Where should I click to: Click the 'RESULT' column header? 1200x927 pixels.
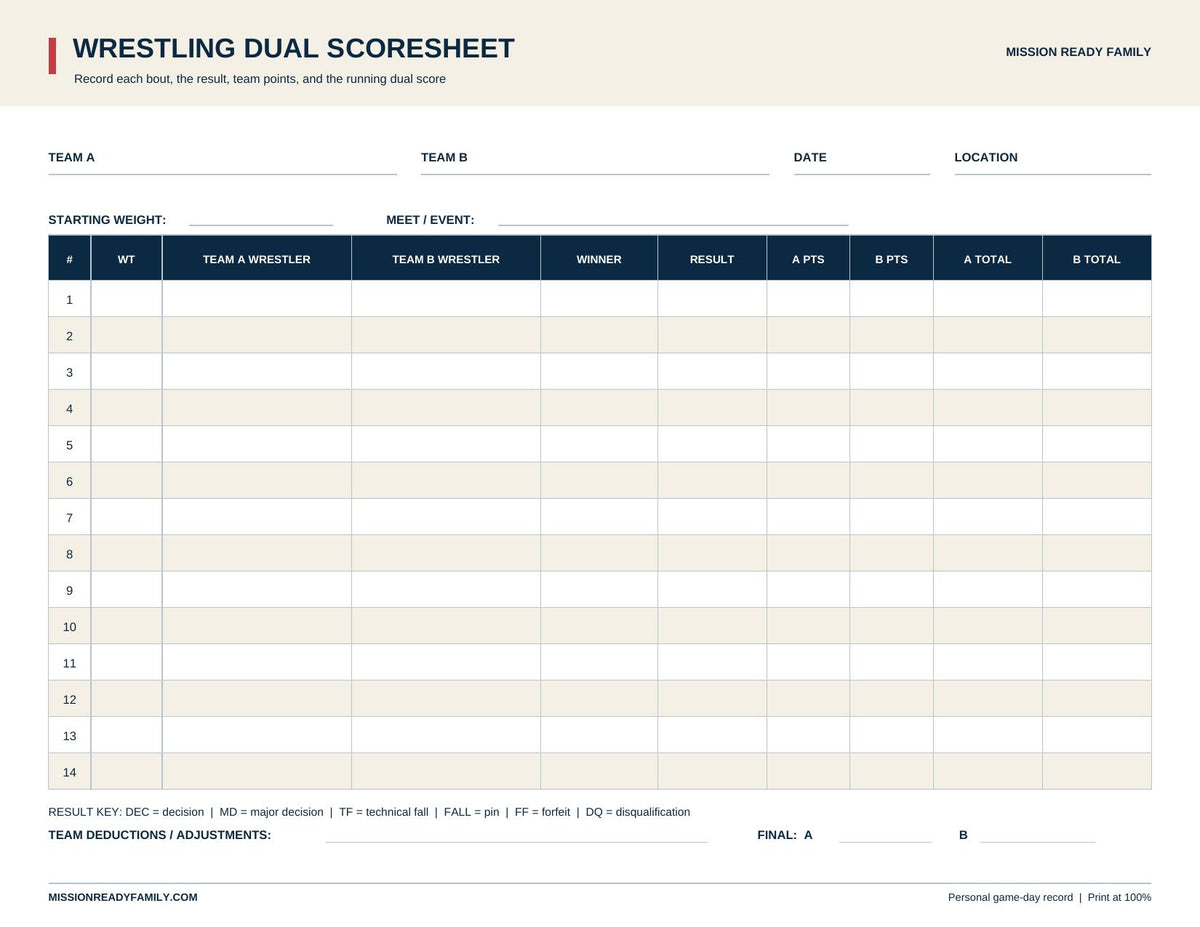click(712, 259)
